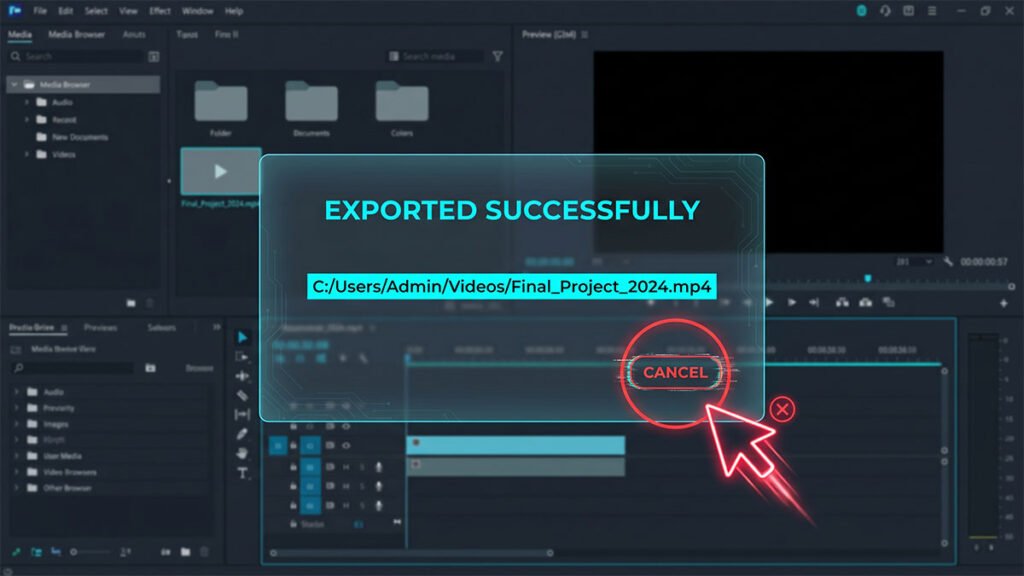Expand the Videos folder in Media Browser tree
1024x576 pixels.
[26, 154]
